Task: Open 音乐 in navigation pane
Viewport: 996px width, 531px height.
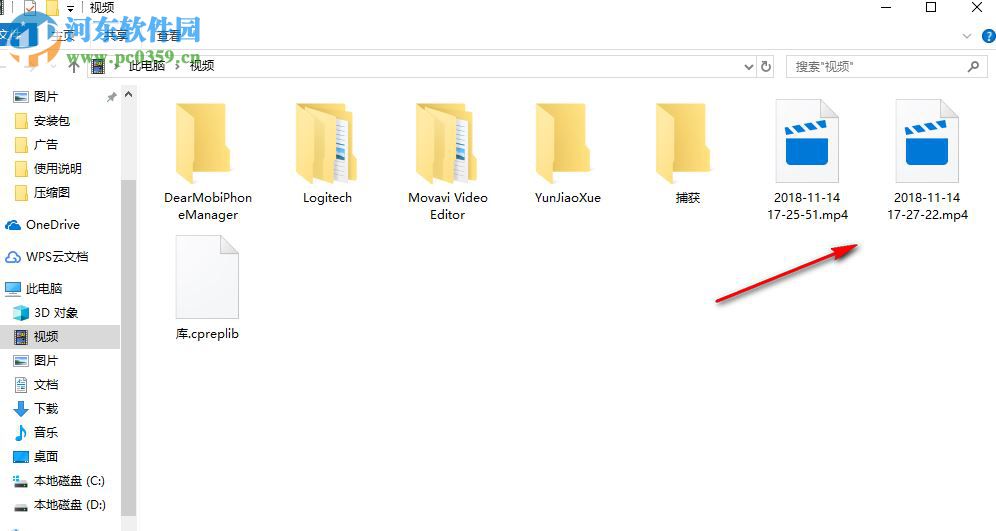Action: (x=36, y=433)
